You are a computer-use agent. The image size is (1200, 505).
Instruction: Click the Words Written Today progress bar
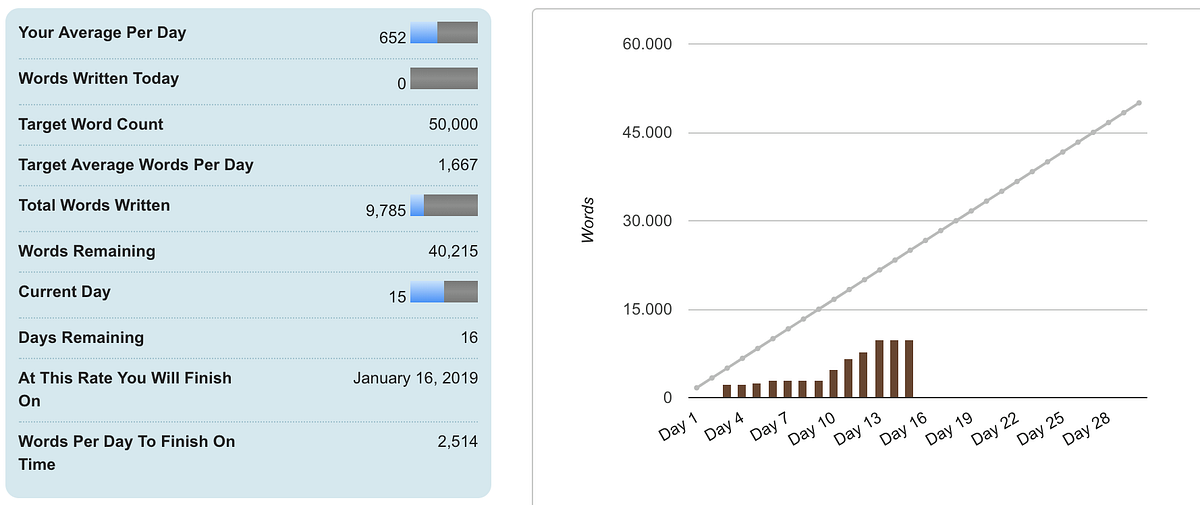click(444, 78)
